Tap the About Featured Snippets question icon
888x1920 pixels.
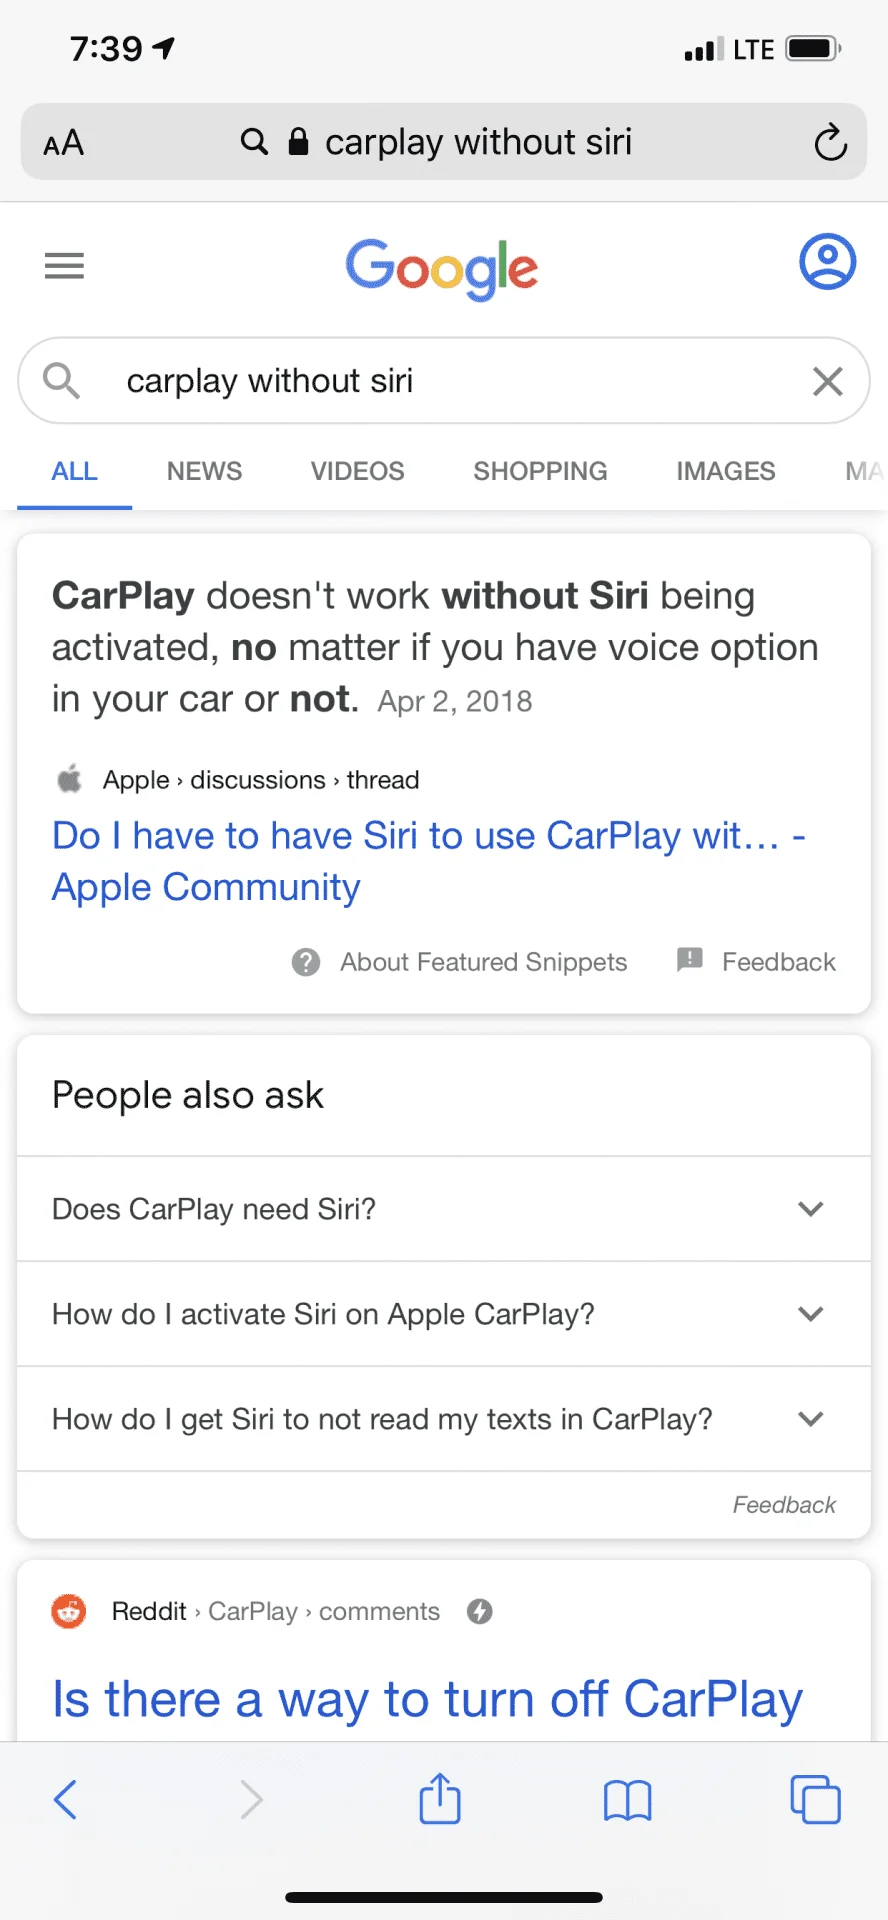pos(306,962)
